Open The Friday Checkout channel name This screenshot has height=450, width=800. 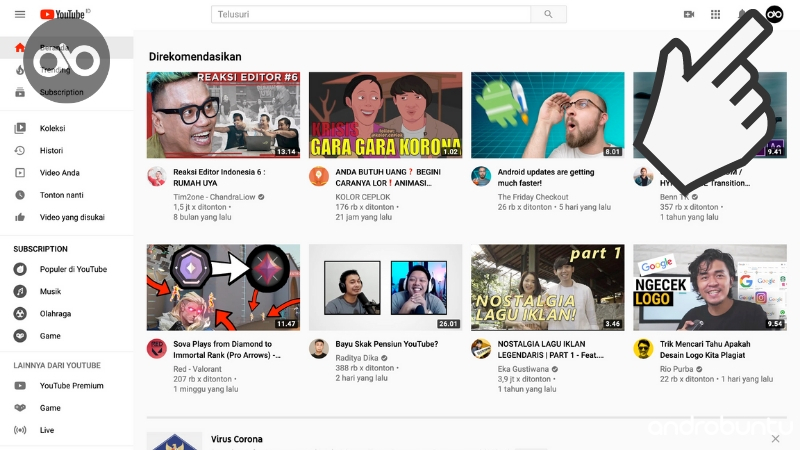(x=533, y=197)
